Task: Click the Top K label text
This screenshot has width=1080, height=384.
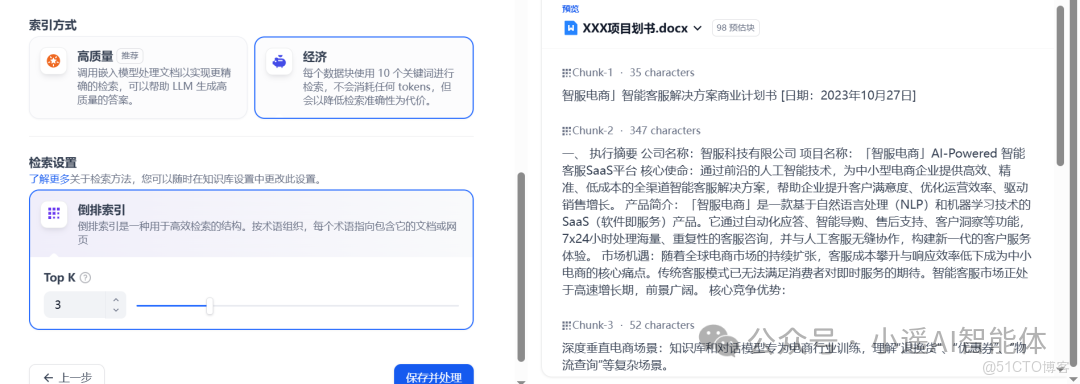Action: (x=60, y=278)
